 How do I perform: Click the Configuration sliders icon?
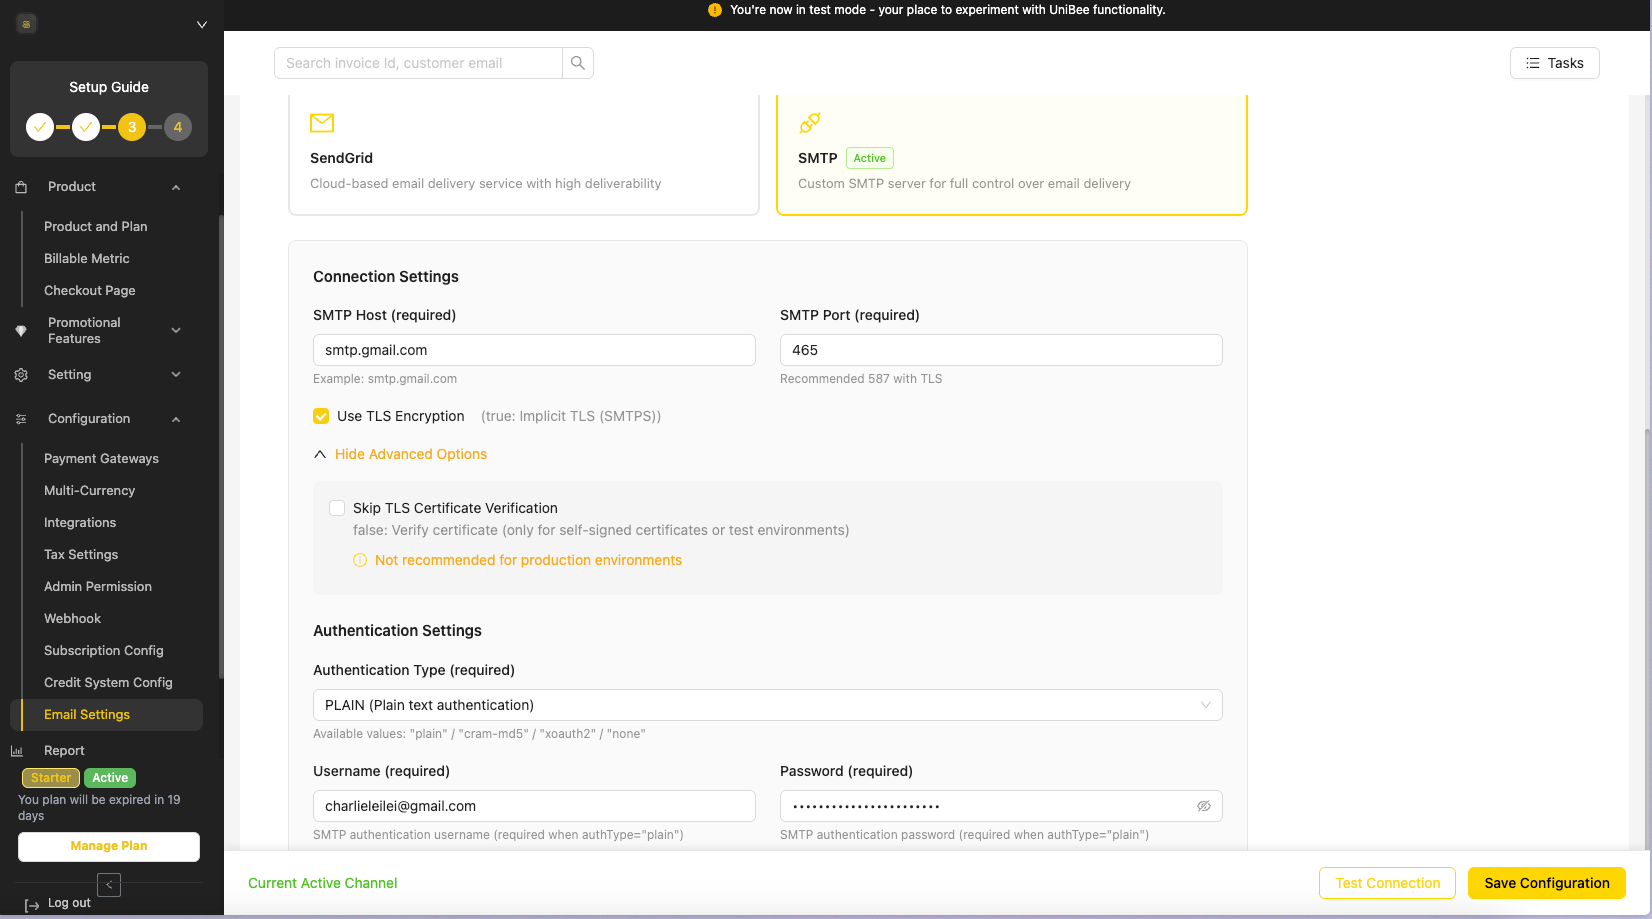point(21,419)
